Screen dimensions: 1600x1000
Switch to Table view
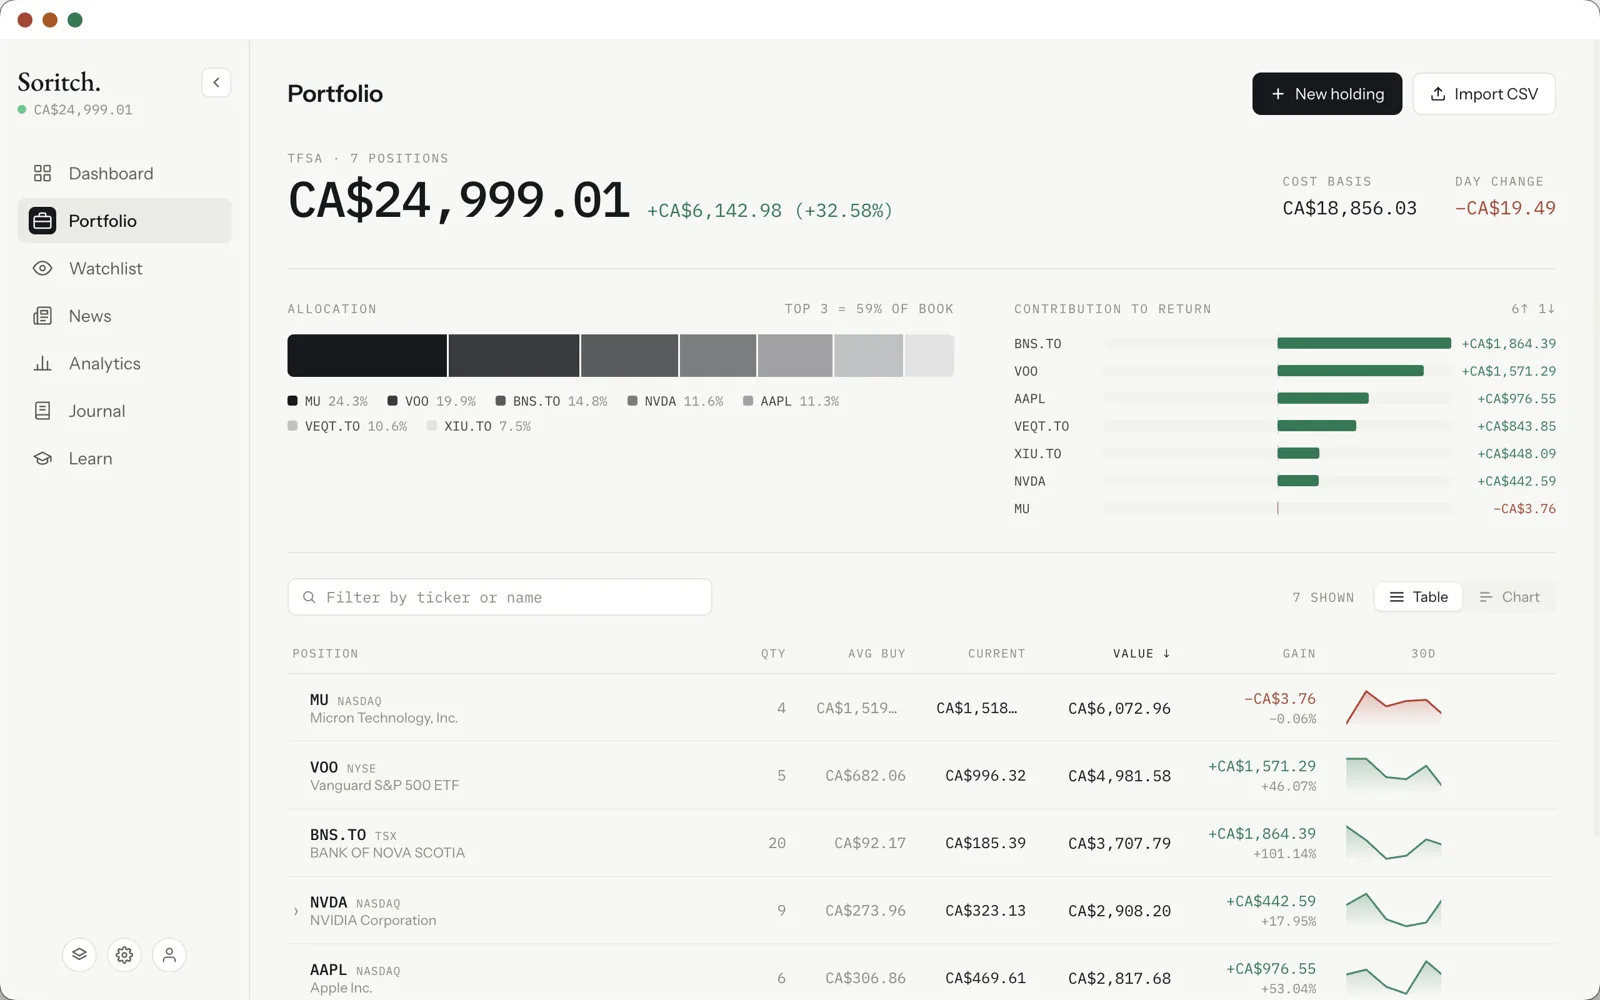pyautogui.click(x=1418, y=597)
